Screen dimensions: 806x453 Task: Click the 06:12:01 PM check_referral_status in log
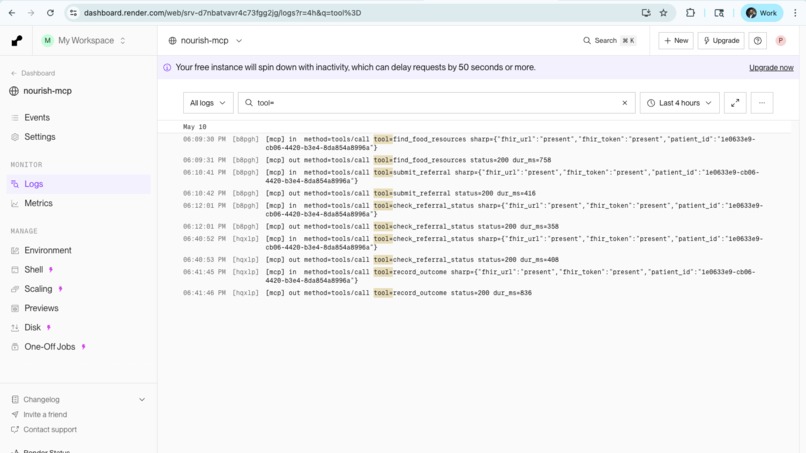pyautogui.click(x=473, y=210)
